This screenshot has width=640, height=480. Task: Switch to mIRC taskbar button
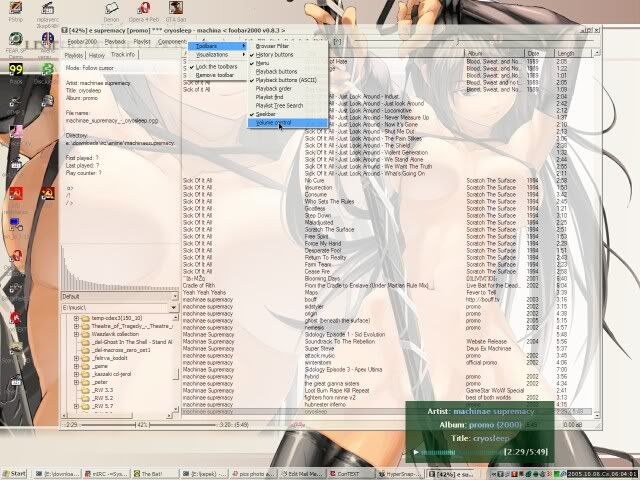106,474
